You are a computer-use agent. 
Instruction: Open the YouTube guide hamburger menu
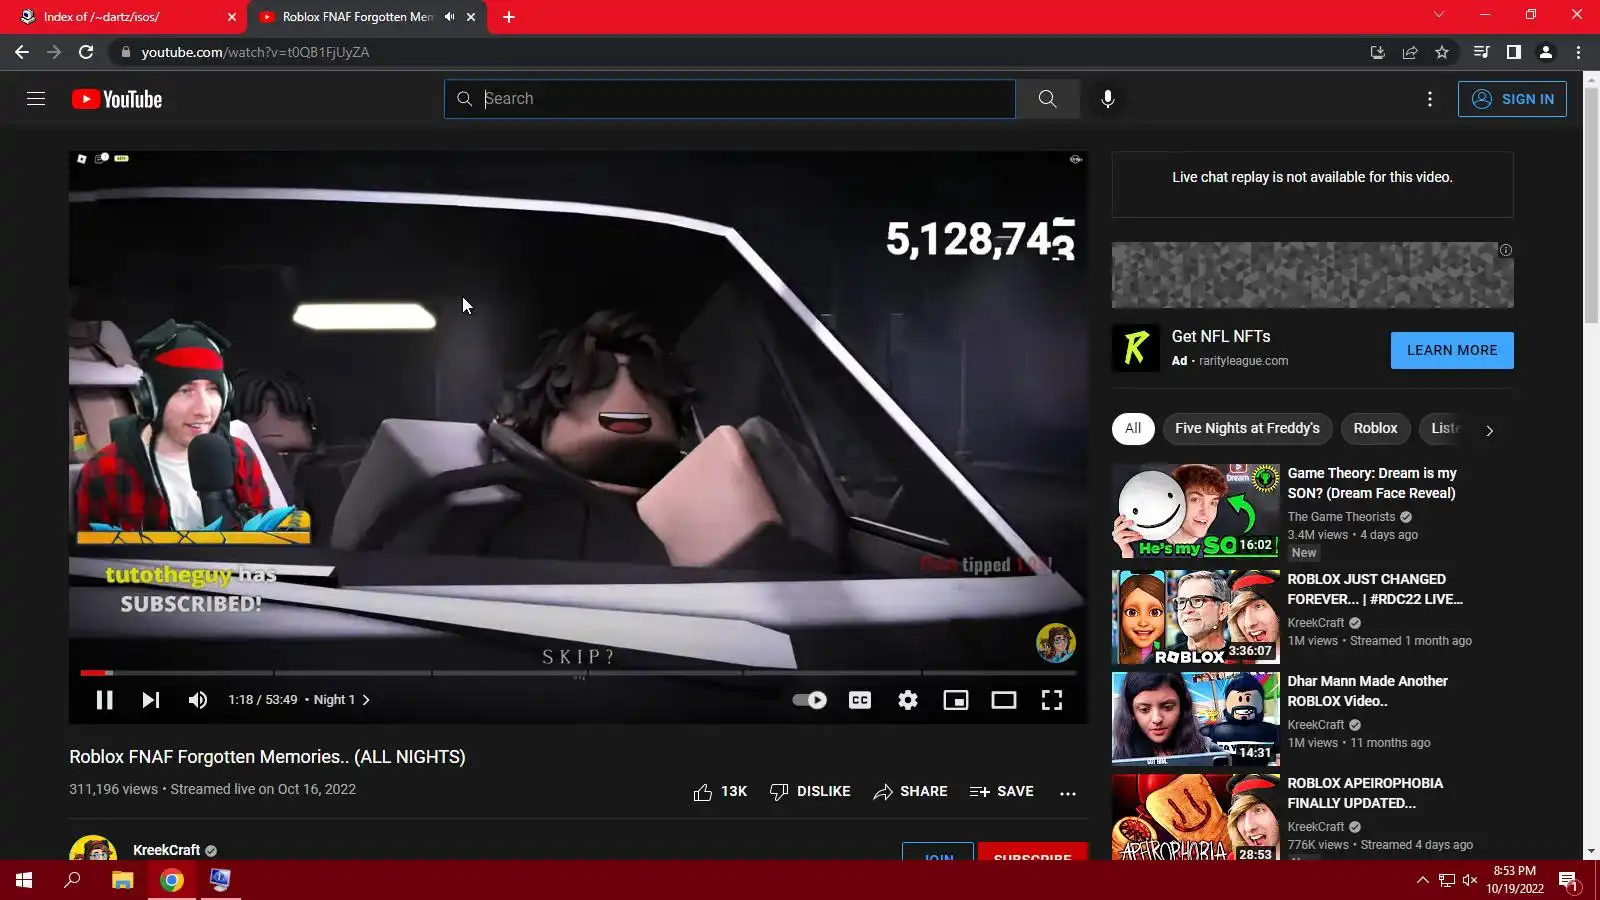pos(36,99)
